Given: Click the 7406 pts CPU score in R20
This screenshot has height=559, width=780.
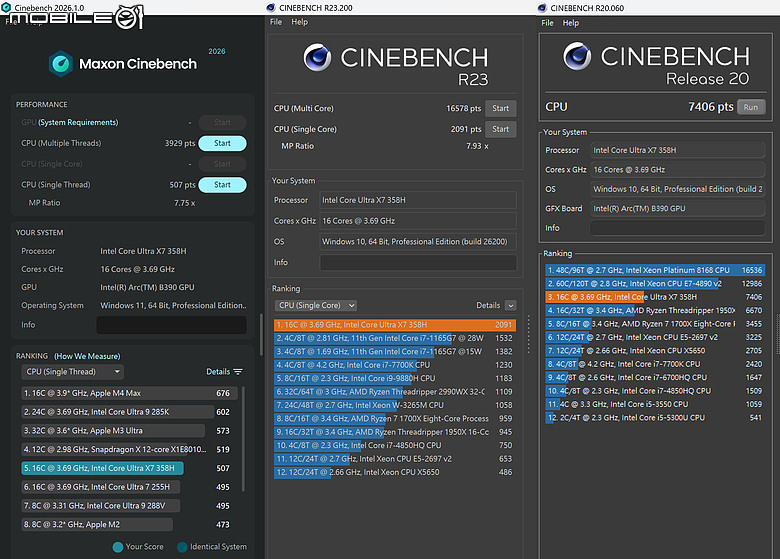Looking at the screenshot, I should coord(710,107).
